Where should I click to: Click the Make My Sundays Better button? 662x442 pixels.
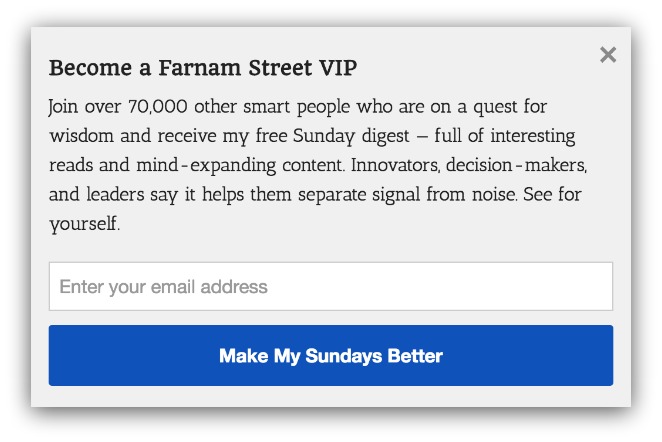click(x=331, y=355)
